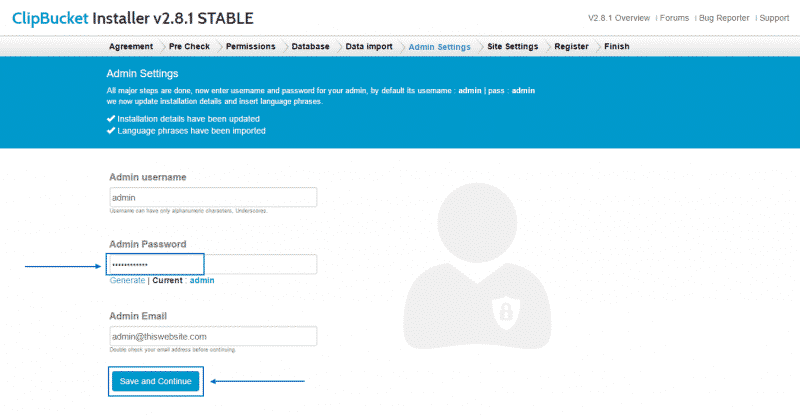This screenshot has width=800, height=415.
Task: Open the Database step tab
Action: point(310,46)
